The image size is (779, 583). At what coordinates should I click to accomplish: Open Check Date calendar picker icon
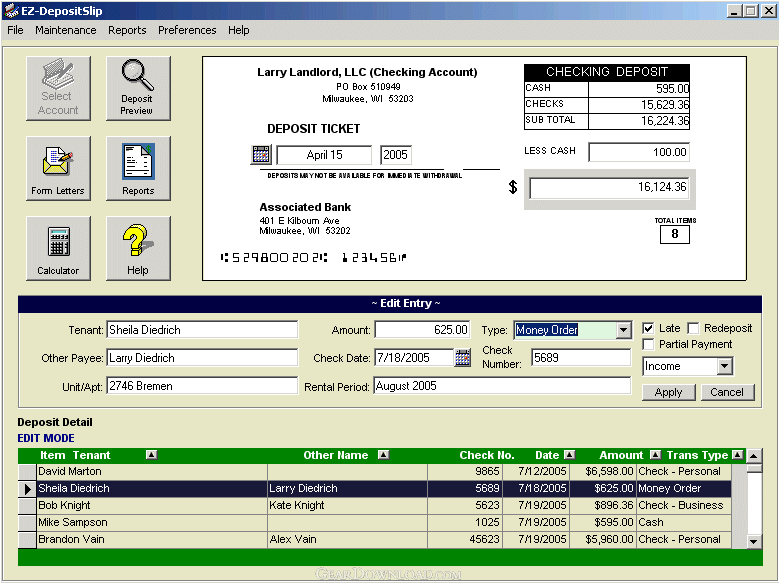coord(463,358)
